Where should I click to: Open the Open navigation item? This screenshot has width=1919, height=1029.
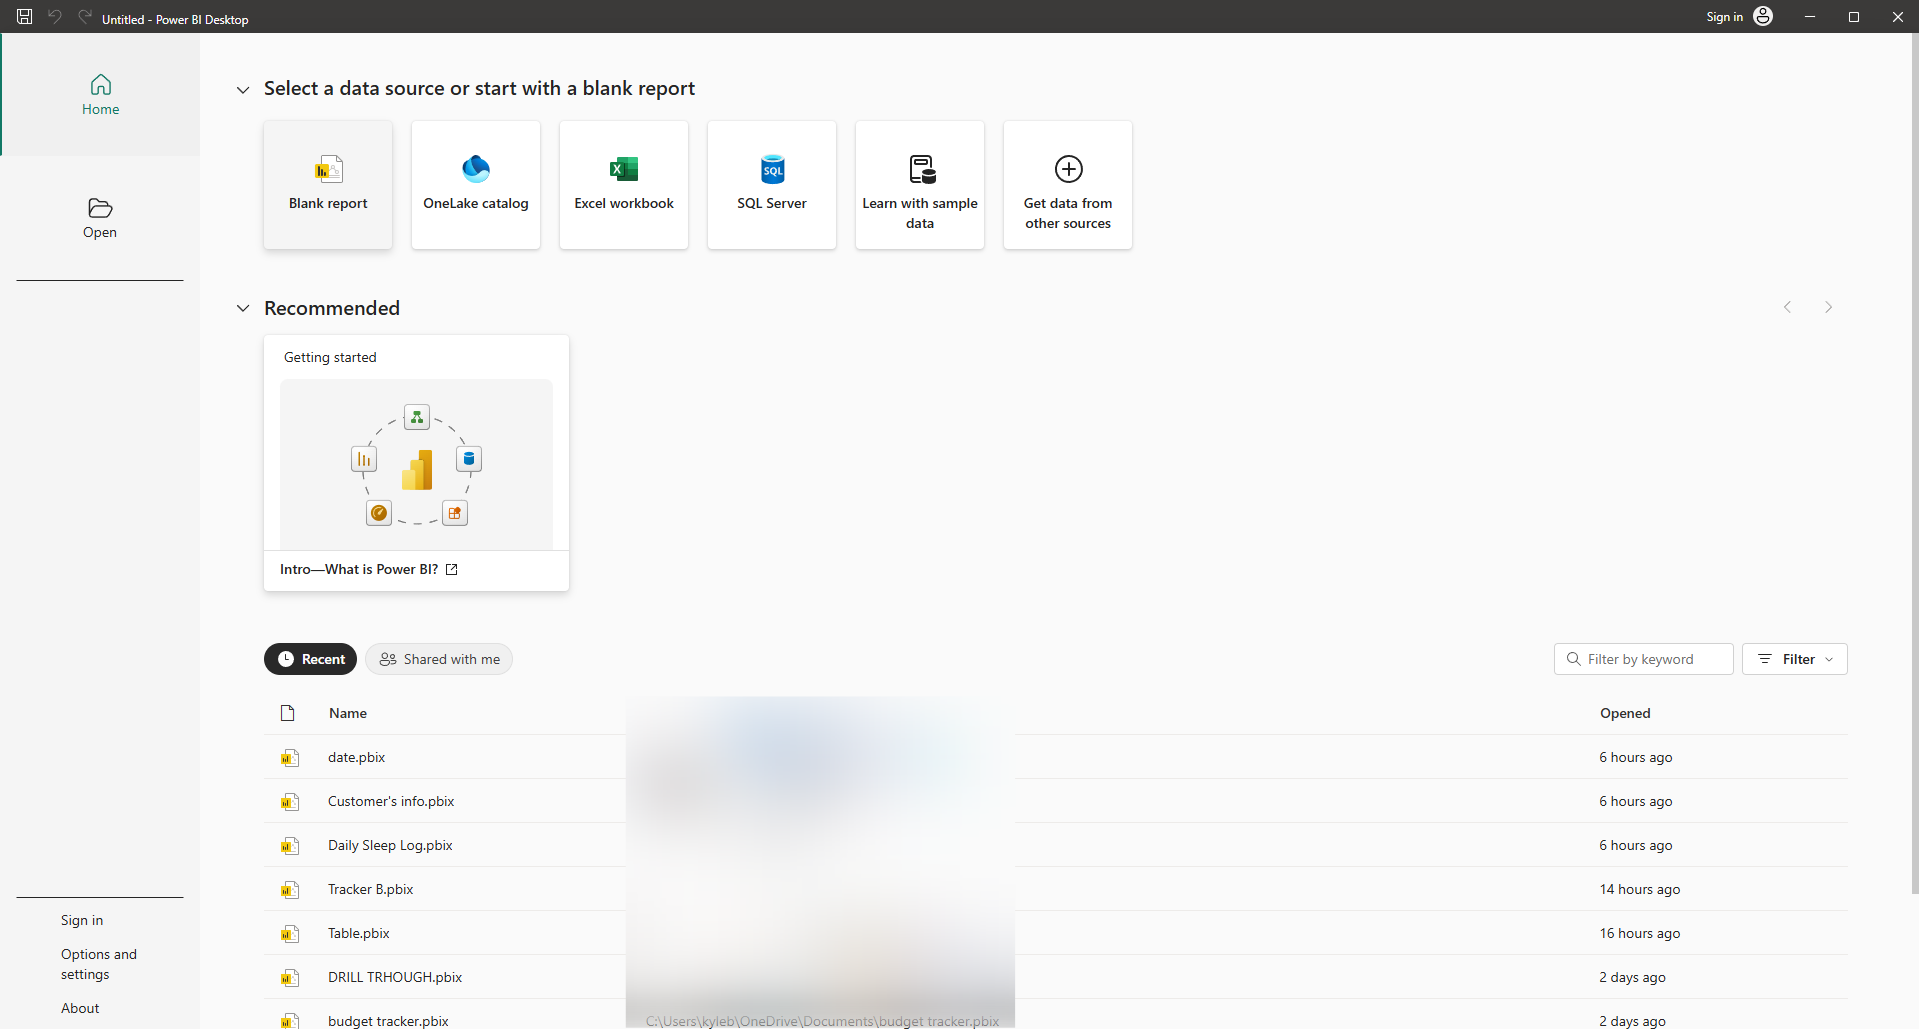pos(100,218)
